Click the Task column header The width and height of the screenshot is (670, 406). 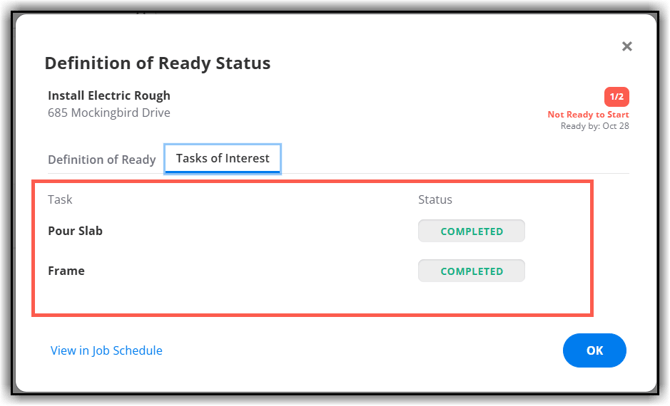pos(60,200)
